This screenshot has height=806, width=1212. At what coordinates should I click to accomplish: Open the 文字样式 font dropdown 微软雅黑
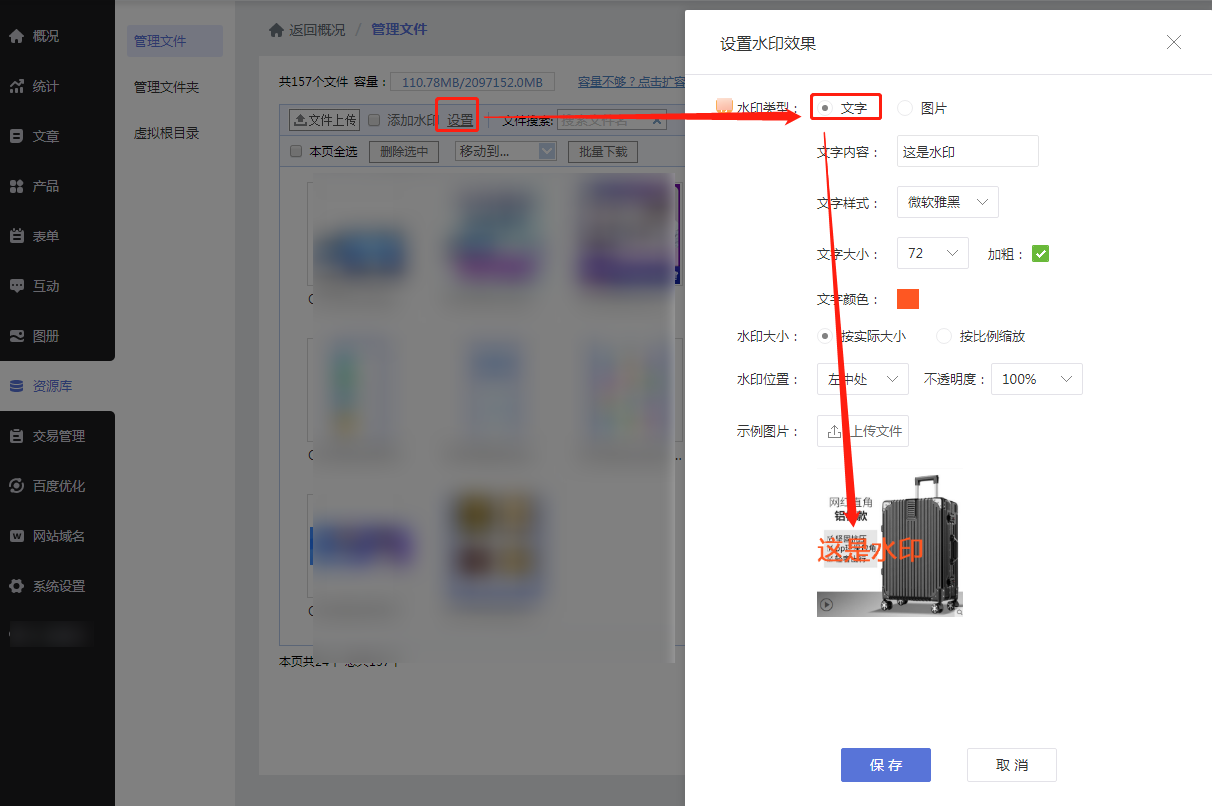click(947, 202)
